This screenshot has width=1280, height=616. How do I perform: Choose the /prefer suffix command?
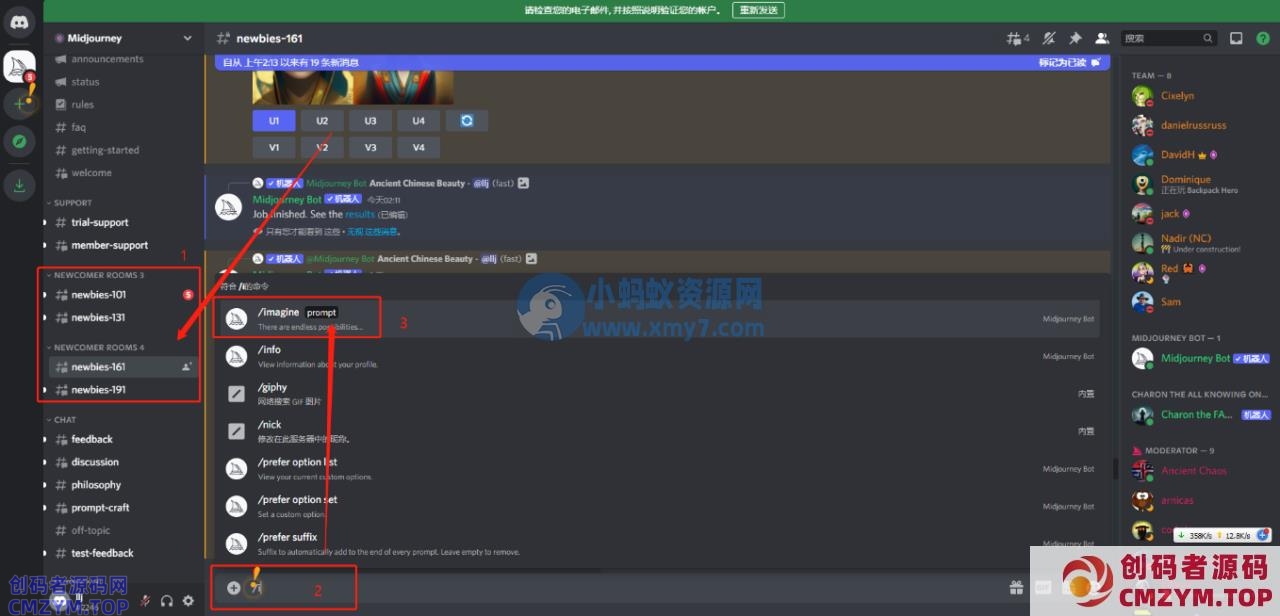tap(287, 543)
